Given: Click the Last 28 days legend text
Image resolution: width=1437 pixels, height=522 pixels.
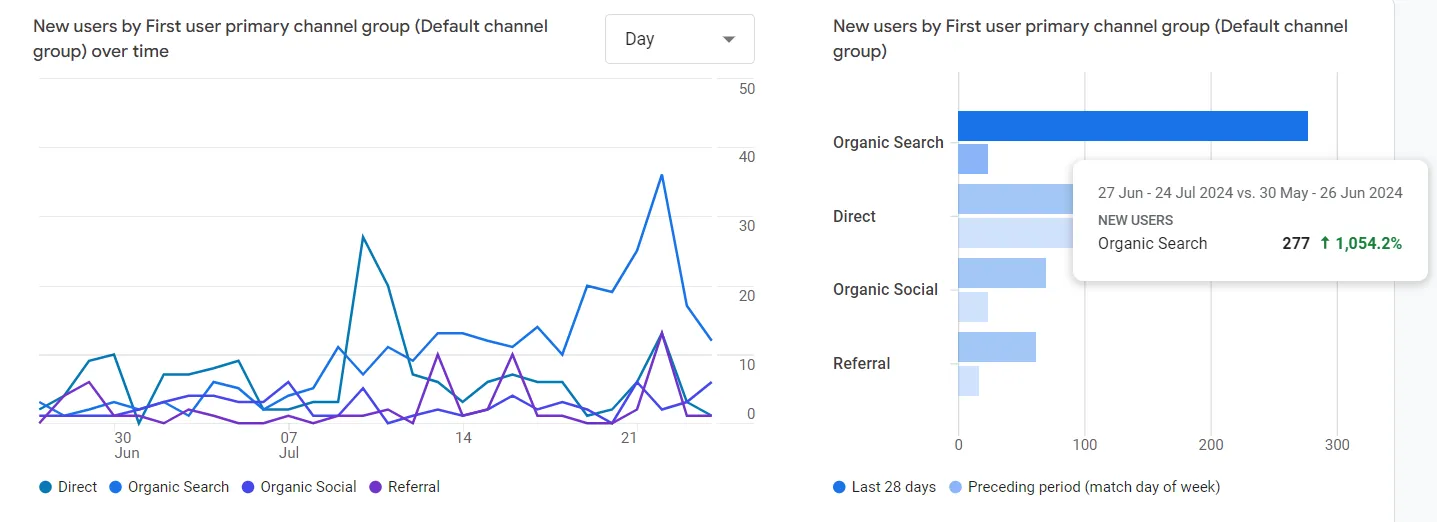Looking at the screenshot, I should point(894,487).
